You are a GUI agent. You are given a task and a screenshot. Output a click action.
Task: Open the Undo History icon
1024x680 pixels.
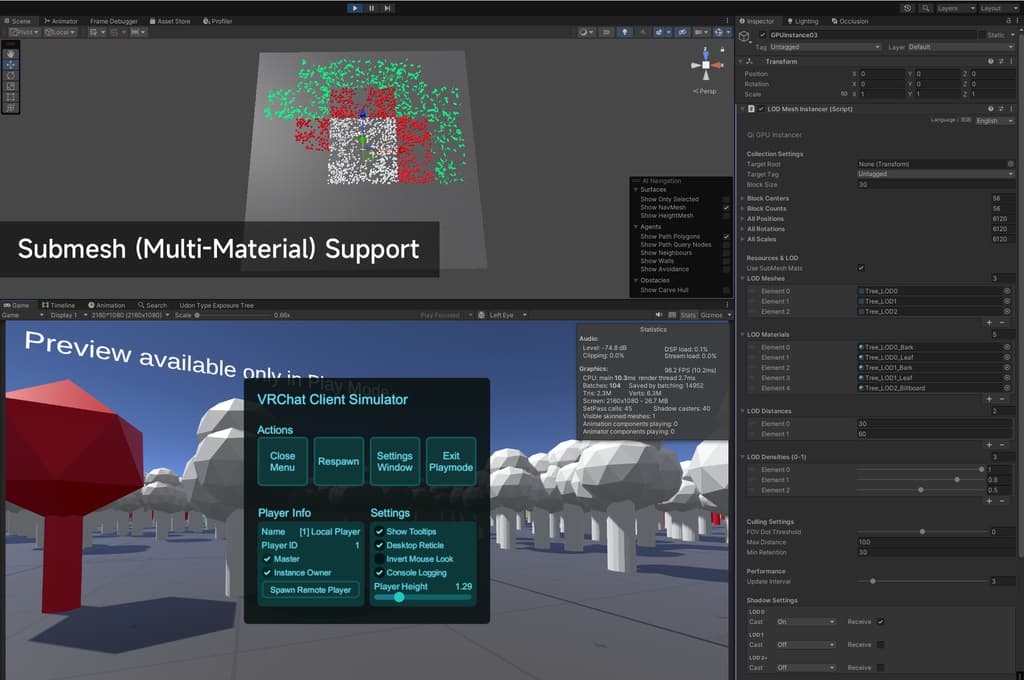[906, 8]
